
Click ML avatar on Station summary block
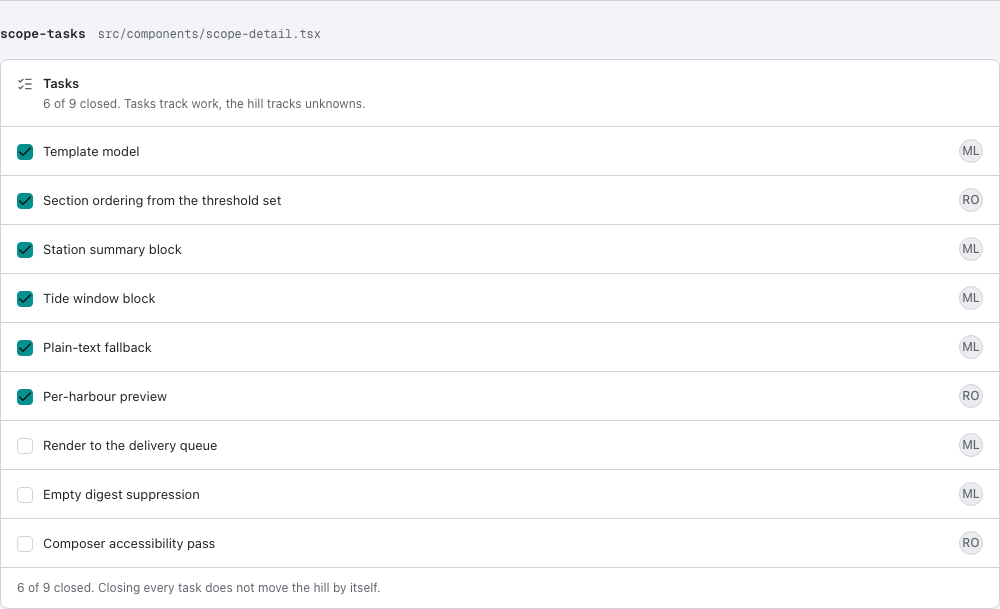pyautogui.click(x=971, y=249)
